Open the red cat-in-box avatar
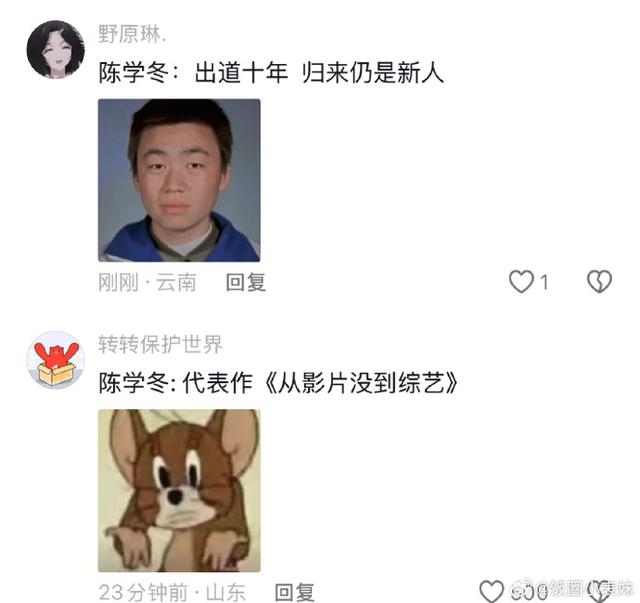Image resolution: width=640 pixels, height=603 pixels. click(56, 360)
